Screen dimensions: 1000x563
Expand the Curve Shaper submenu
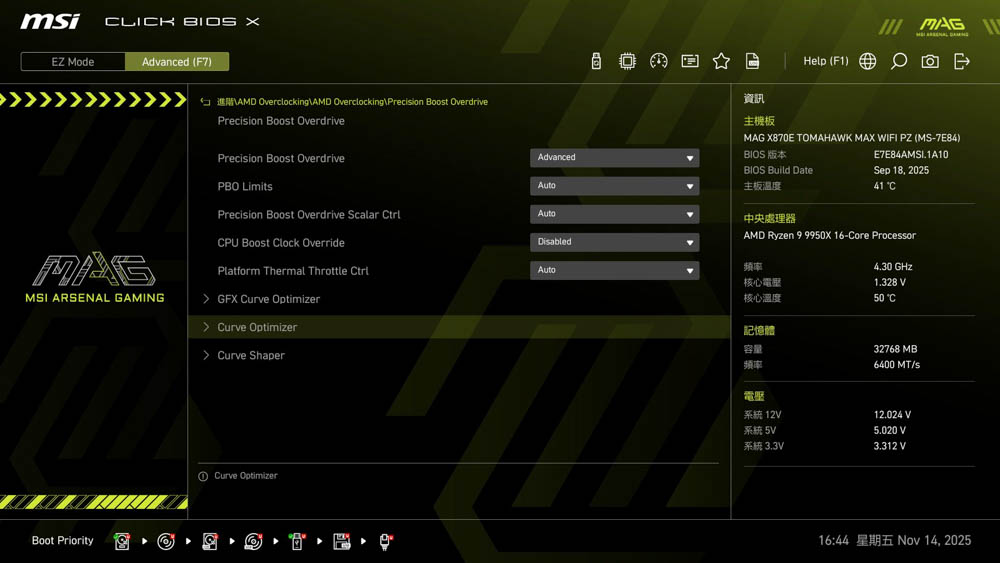pyautogui.click(x=251, y=355)
